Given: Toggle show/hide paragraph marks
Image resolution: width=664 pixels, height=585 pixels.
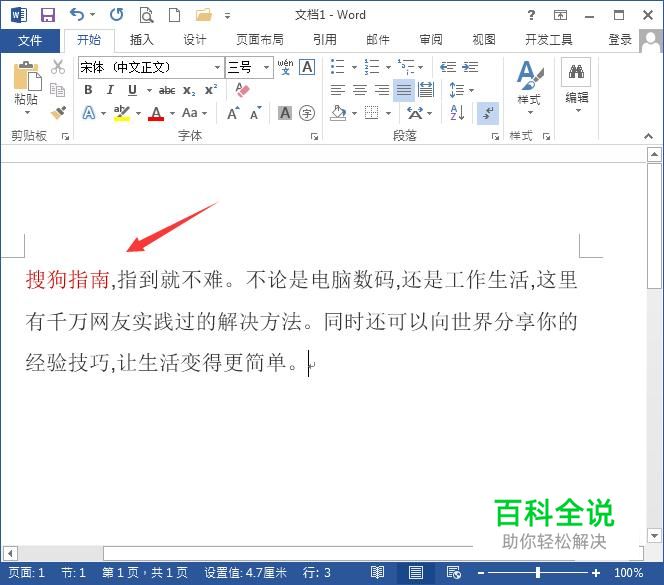Looking at the screenshot, I should click(487, 114).
